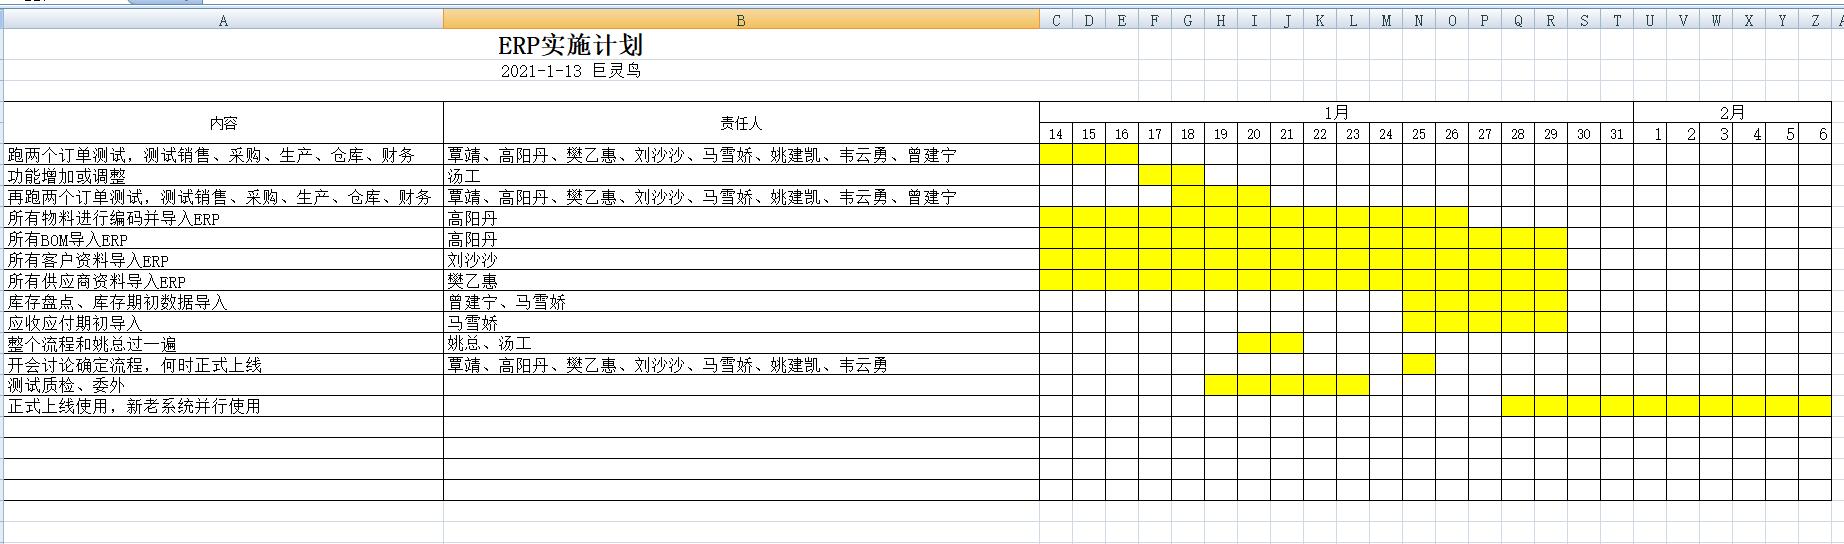The height and width of the screenshot is (544, 1844).
Task: Select the day 14 date cell
Action: (x=1056, y=134)
